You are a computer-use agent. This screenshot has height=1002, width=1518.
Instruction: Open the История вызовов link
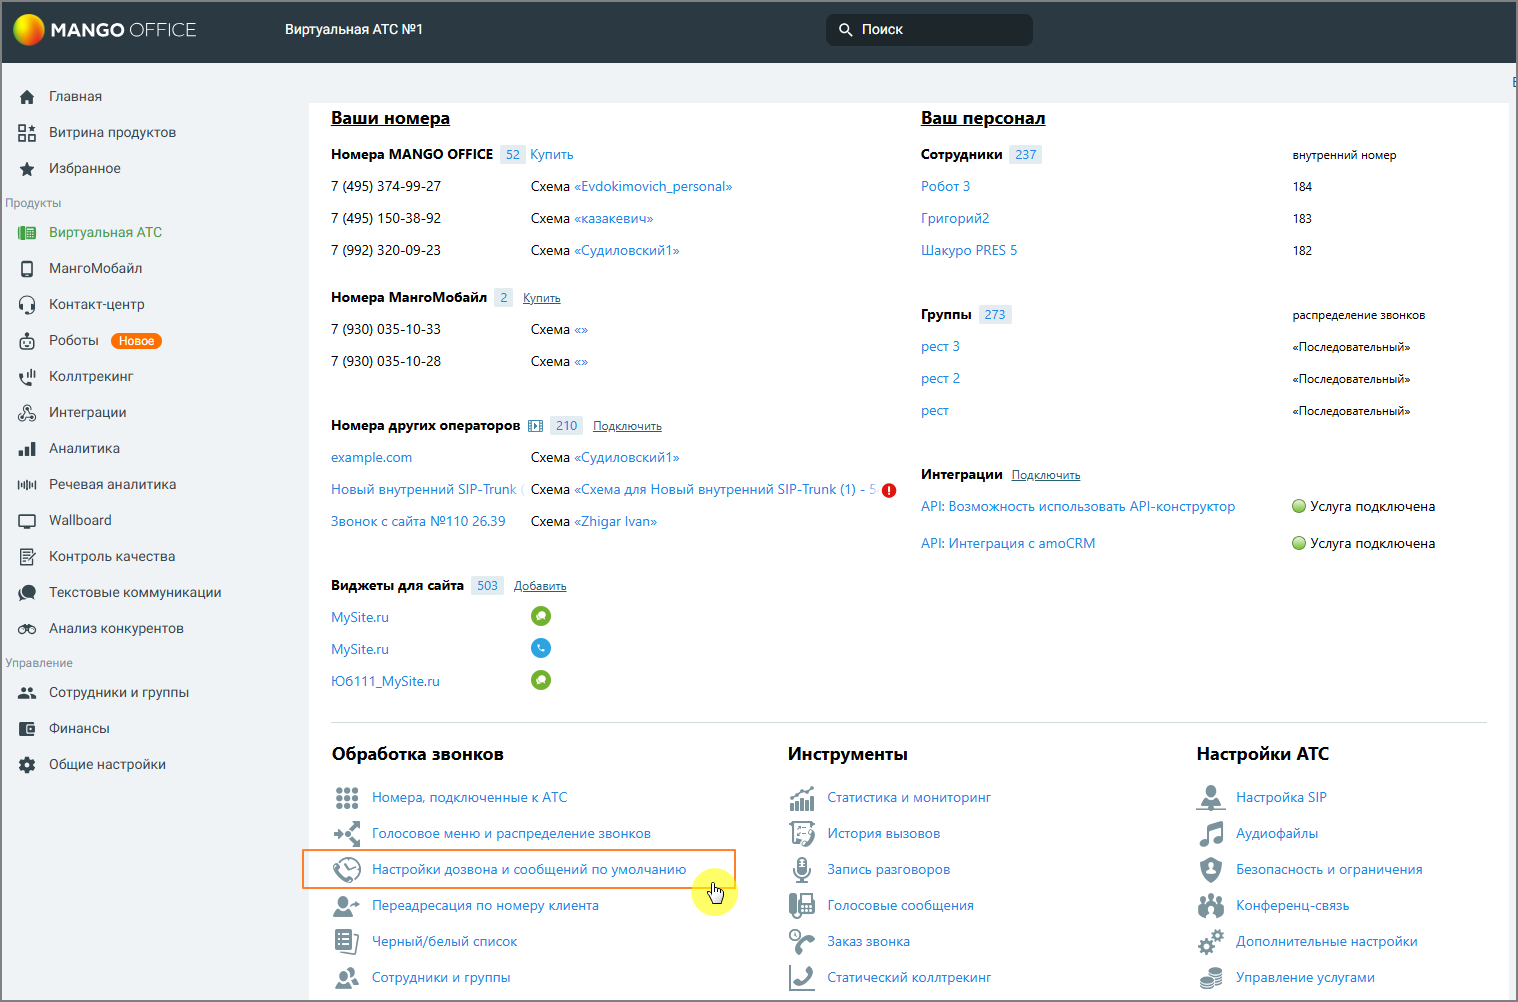coord(884,834)
